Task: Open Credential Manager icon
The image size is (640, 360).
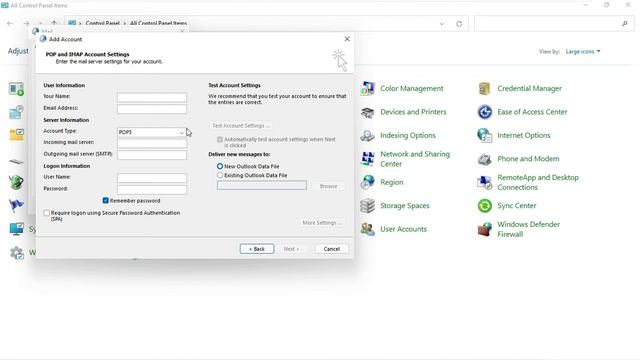Action: [484, 89]
